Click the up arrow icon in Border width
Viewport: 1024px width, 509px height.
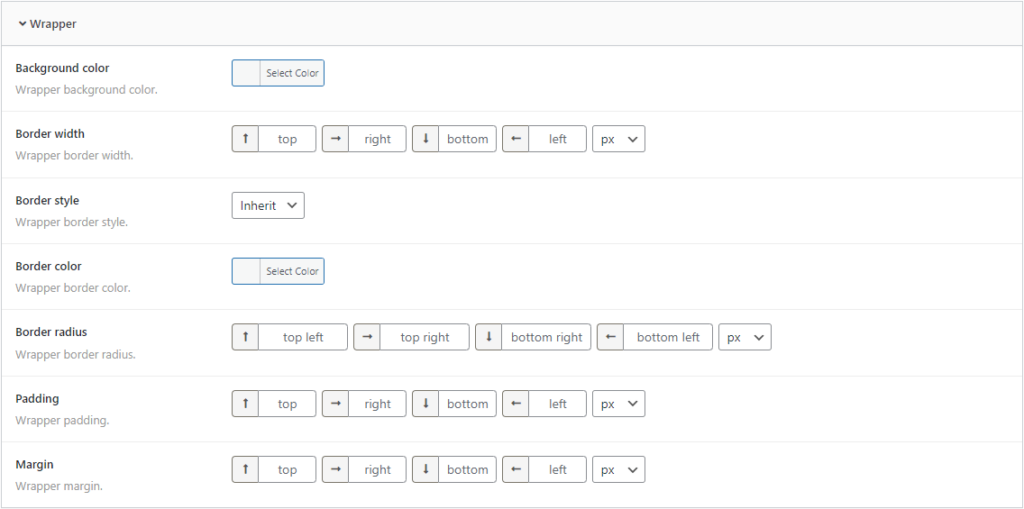click(x=246, y=139)
